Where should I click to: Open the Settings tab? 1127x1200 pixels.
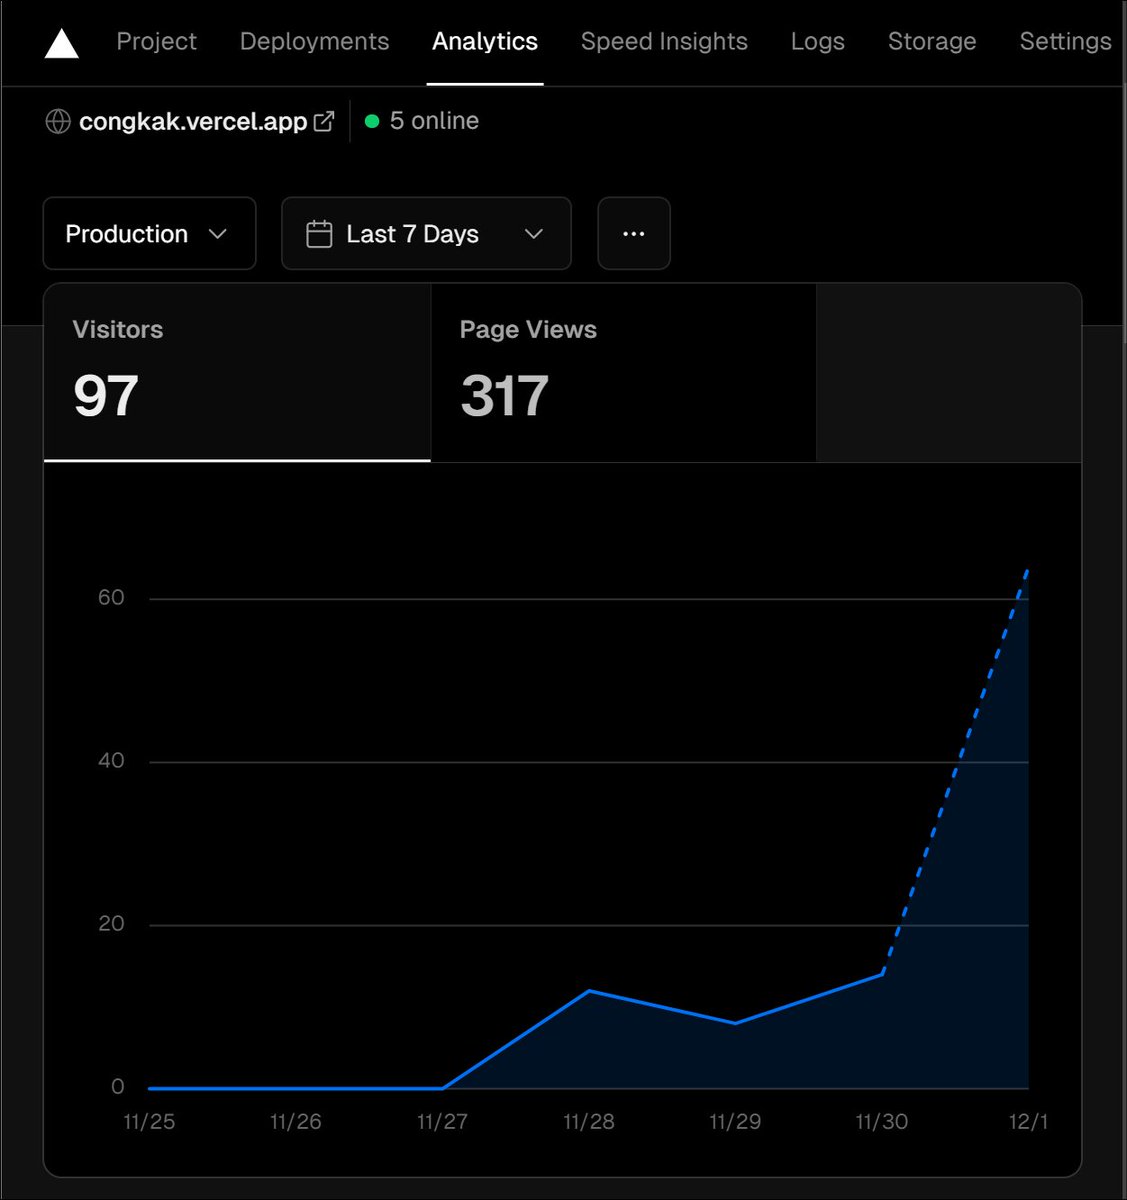1065,41
